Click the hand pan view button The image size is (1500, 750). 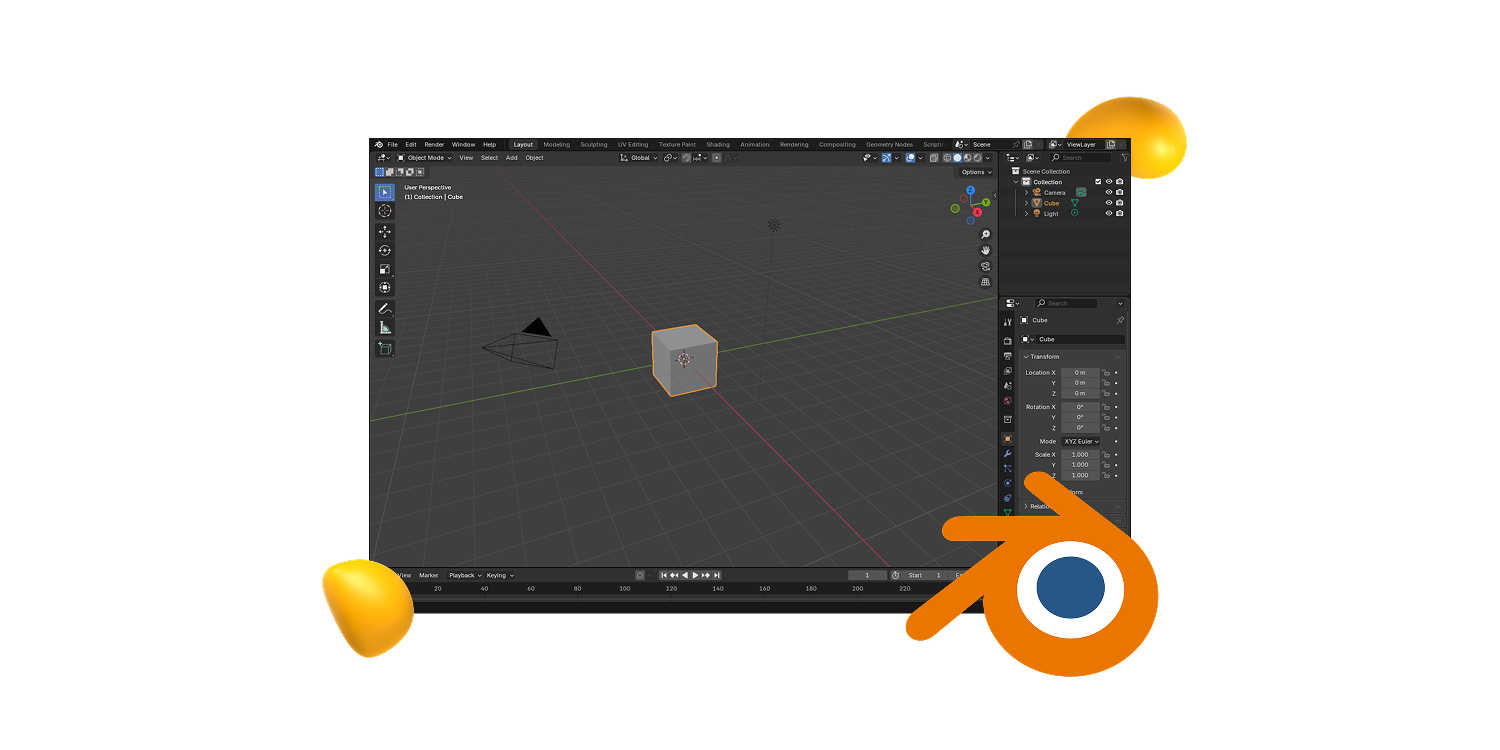[x=985, y=250]
